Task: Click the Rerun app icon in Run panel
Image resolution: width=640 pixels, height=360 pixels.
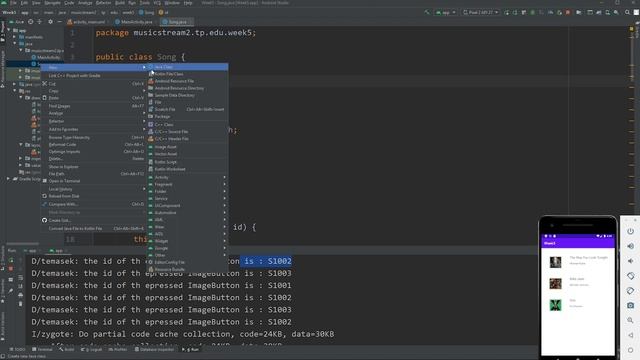Action: point(11,260)
